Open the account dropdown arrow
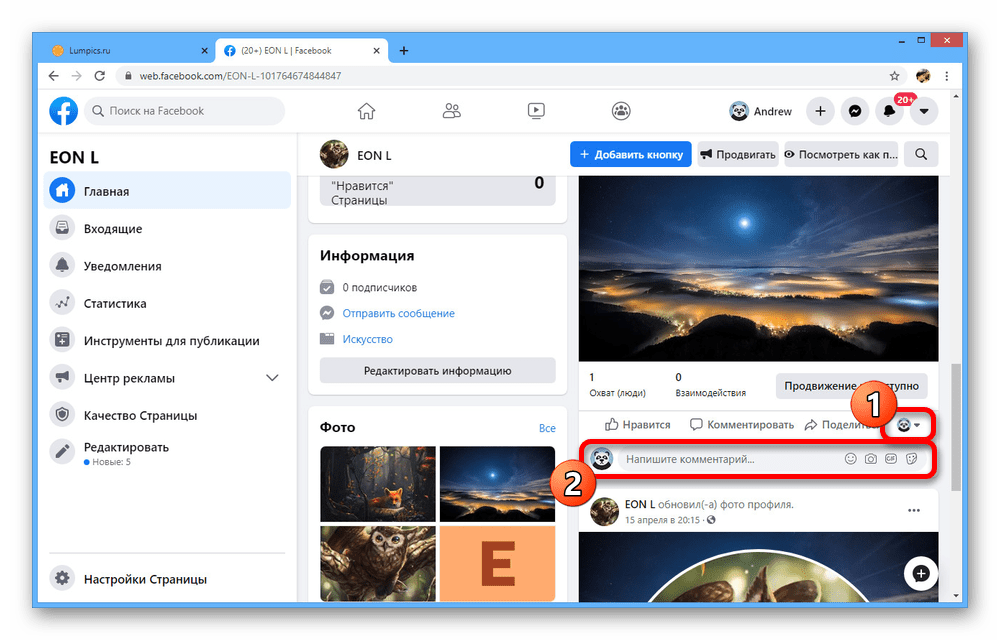1000x640 pixels. [x=923, y=111]
